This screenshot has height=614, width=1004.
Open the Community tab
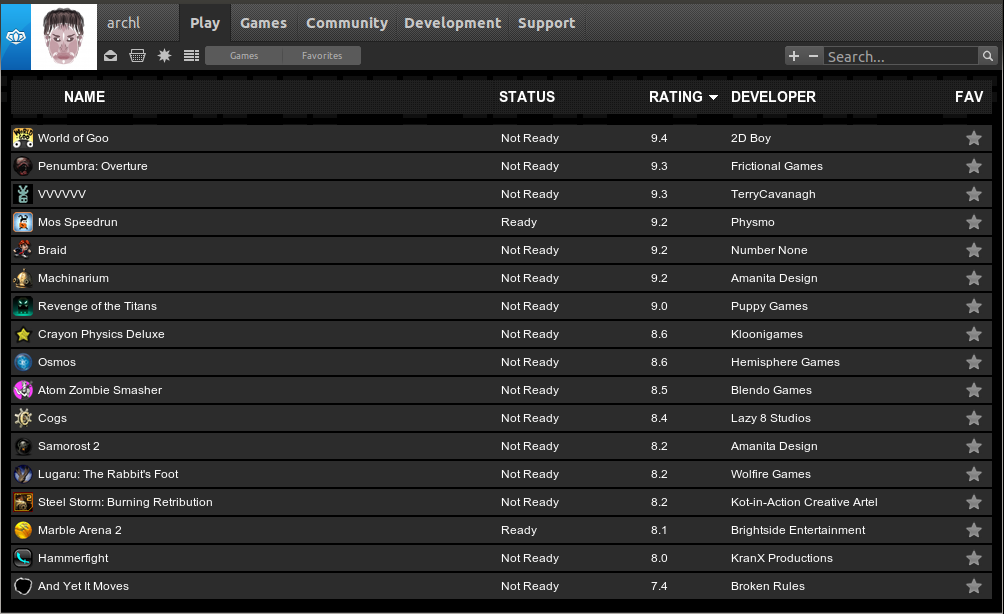tap(347, 23)
